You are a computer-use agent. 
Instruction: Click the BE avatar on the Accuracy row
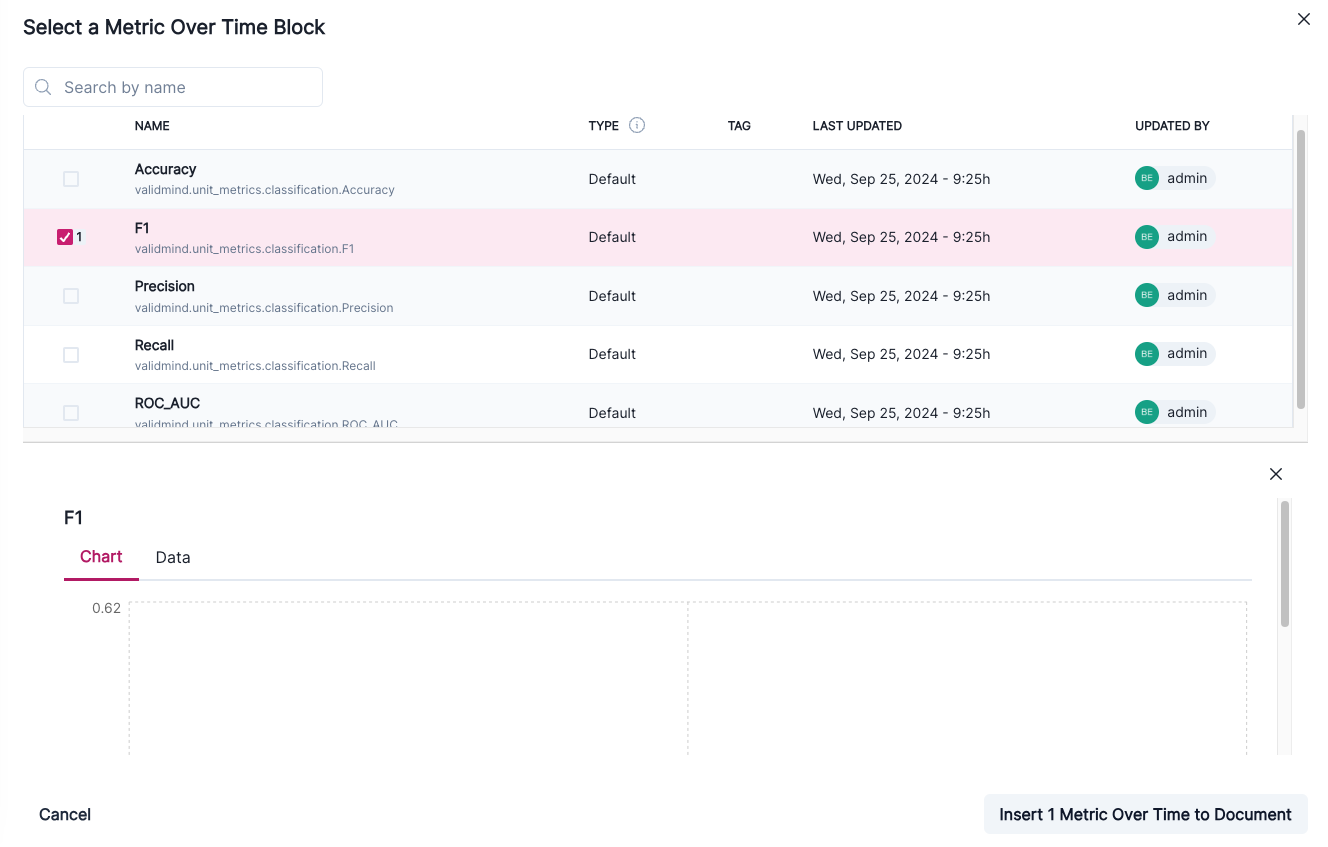pos(1146,178)
